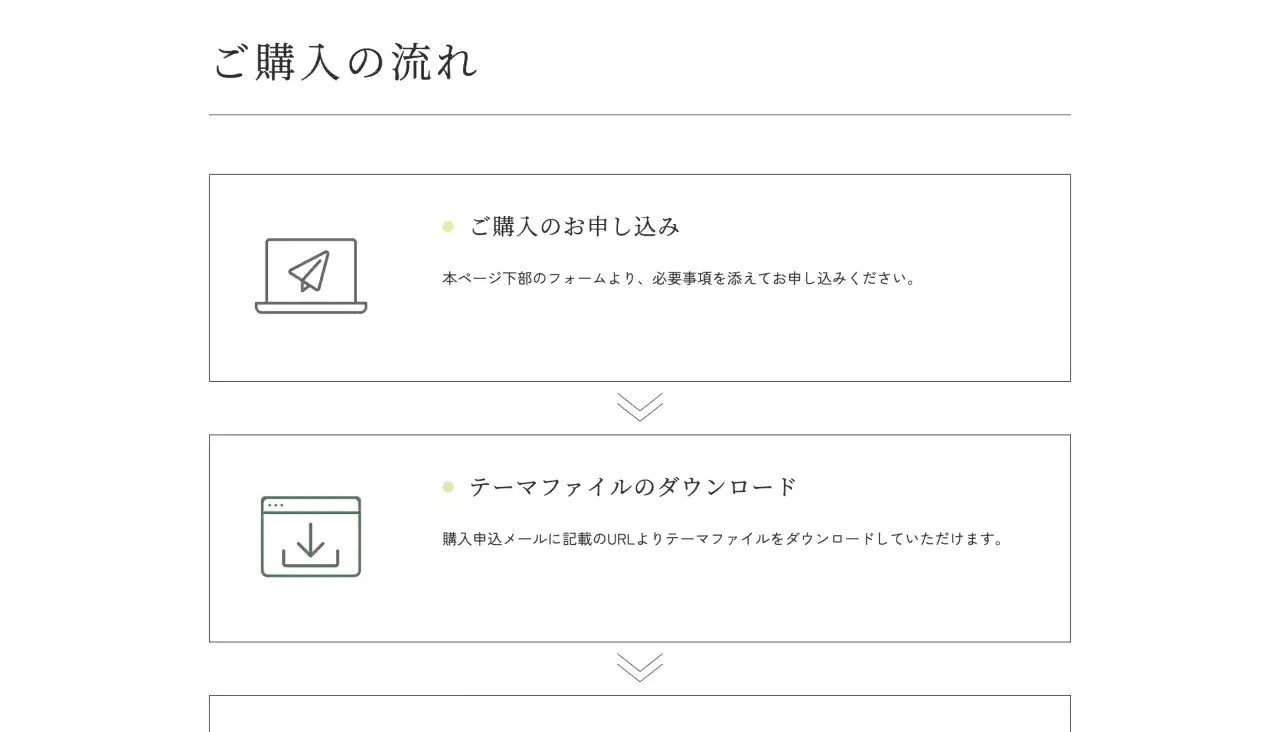Select the テーマファイルのダウンロード step title
This screenshot has width=1280, height=732.
click(x=633, y=487)
